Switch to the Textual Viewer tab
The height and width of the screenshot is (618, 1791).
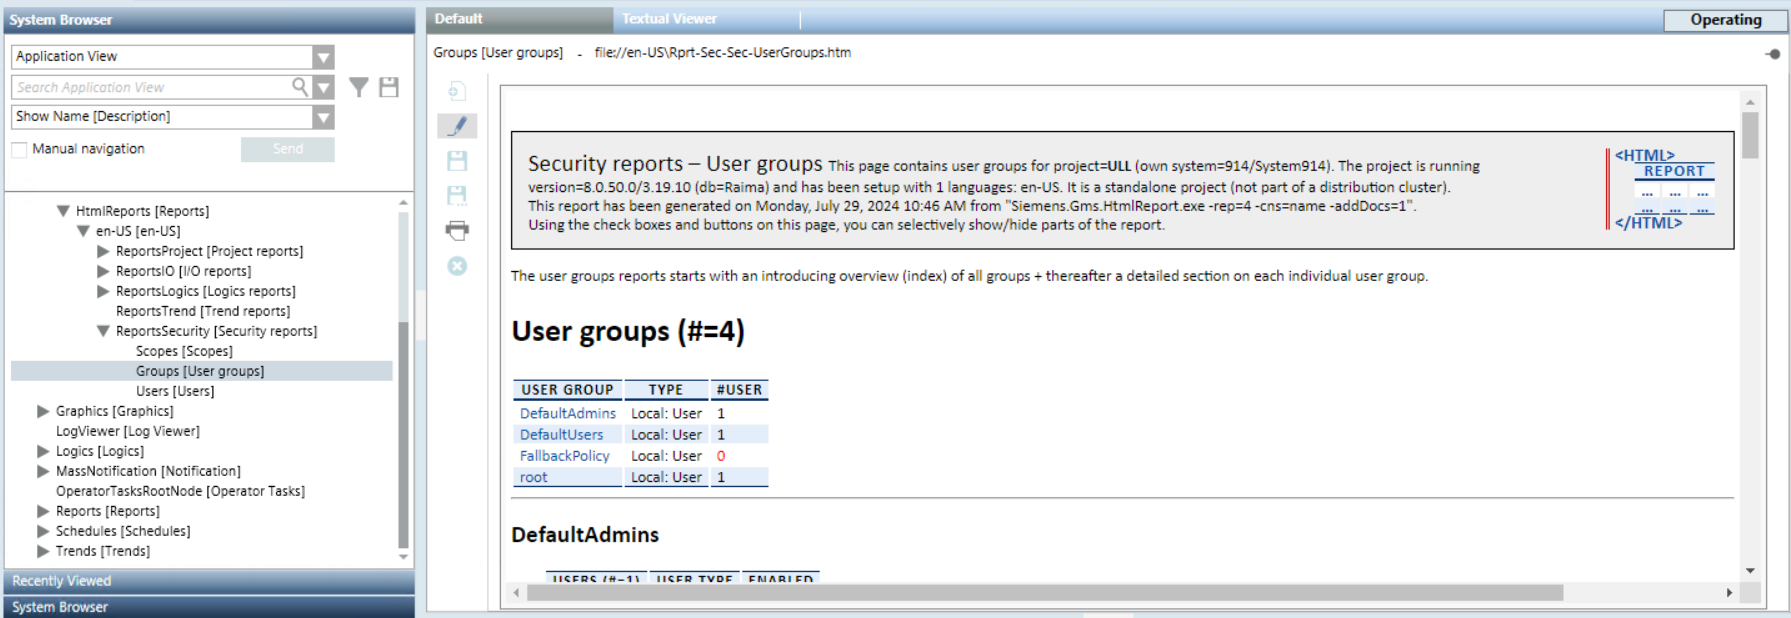[x=669, y=19]
